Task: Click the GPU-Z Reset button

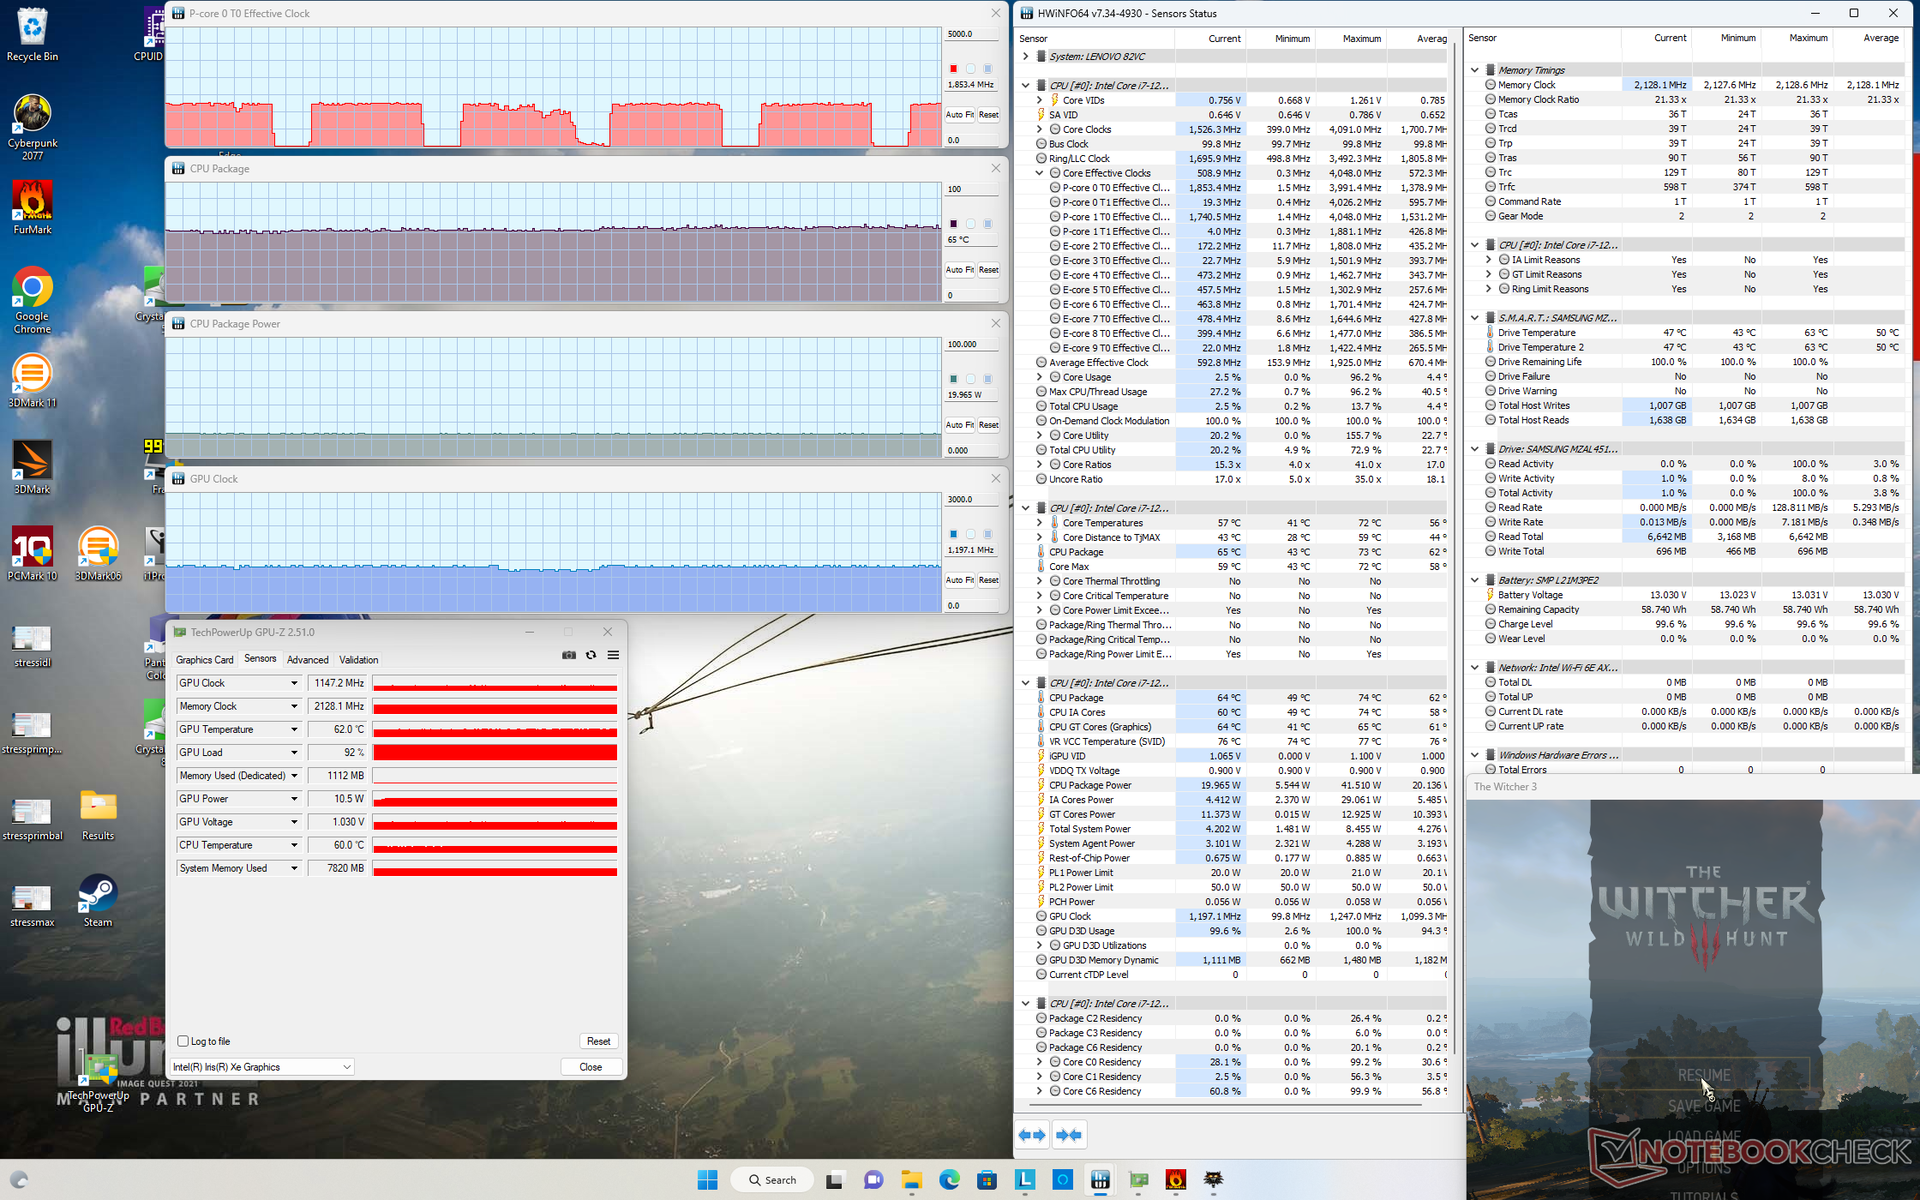Action: click(598, 1041)
